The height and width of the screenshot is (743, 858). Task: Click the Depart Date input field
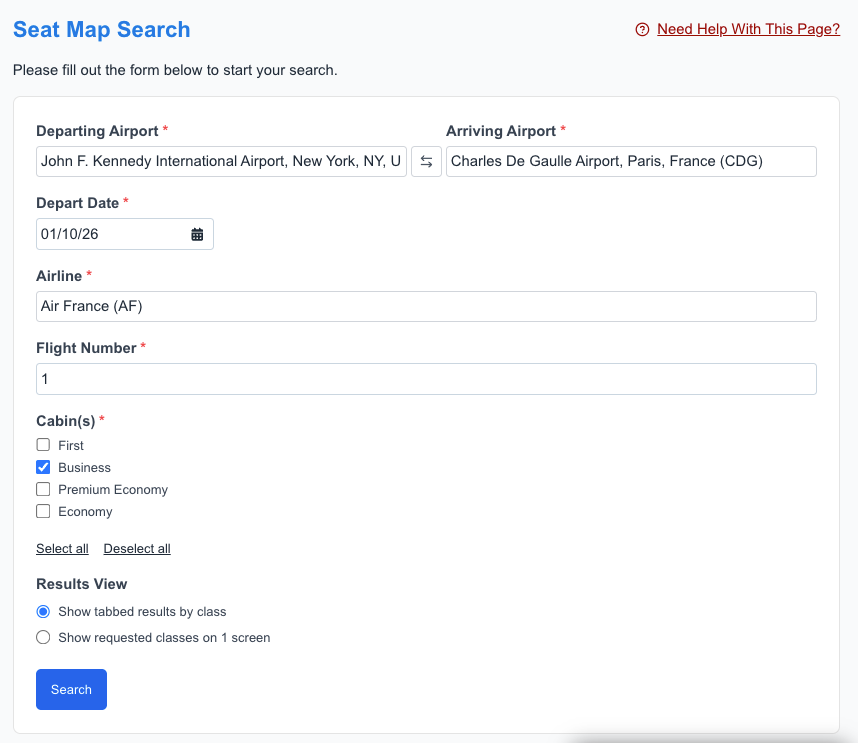tap(110, 233)
